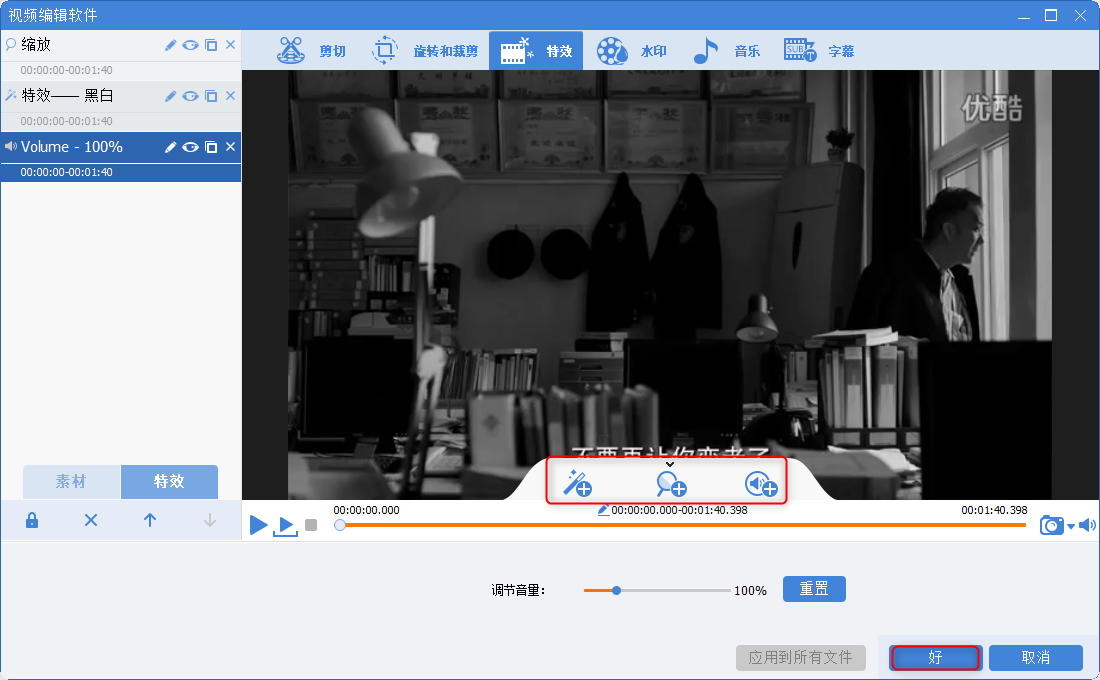Click the 缩放 time range 00:00:00-00:01:40
This screenshot has height=680, width=1100.
coord(67,70)
